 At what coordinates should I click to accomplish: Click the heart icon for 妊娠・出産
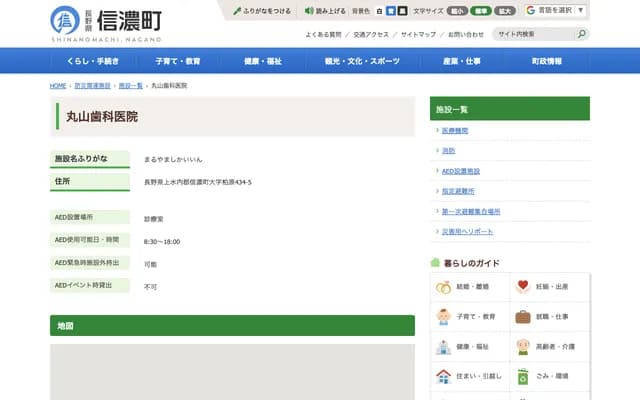[x=522, y=287]
